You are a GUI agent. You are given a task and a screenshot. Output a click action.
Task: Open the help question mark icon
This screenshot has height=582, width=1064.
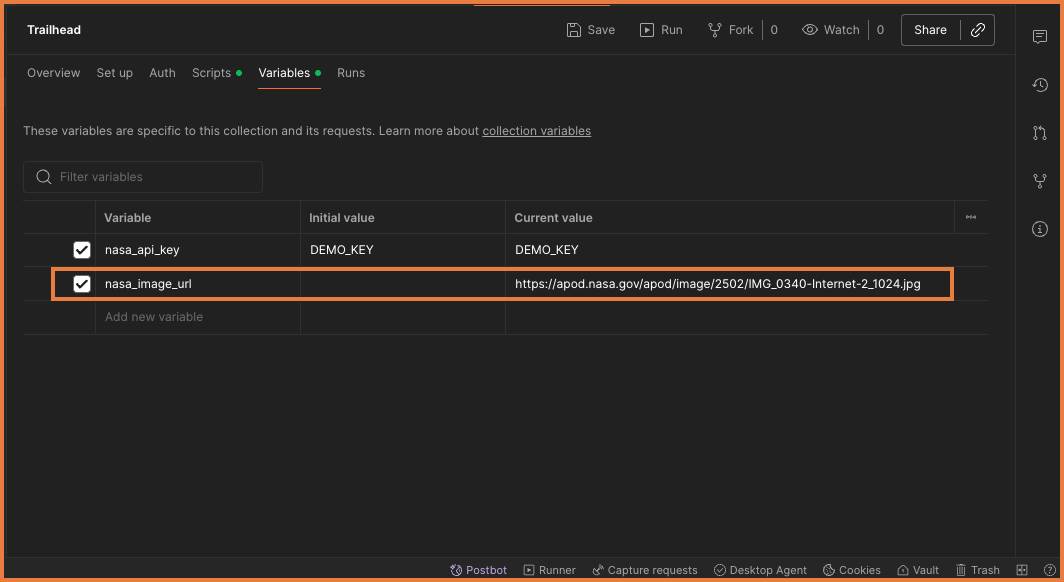(x=1049, y=570)
